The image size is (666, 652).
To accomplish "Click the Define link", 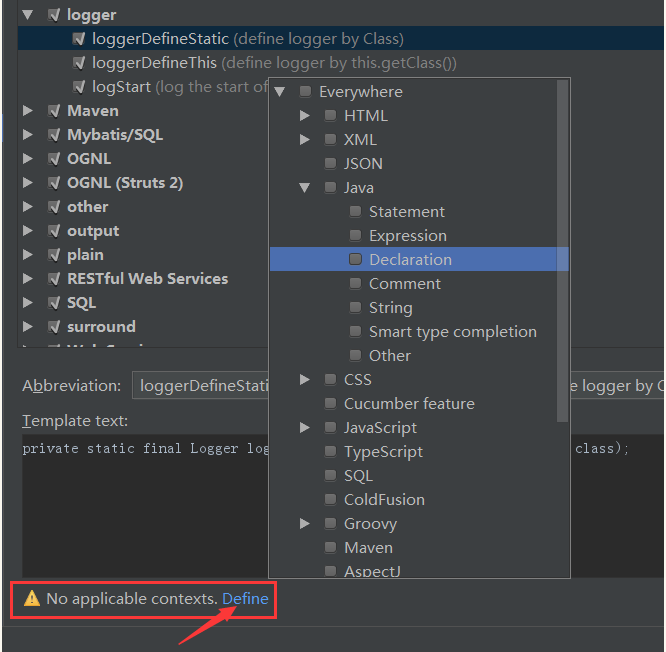I will click(x=245, y=599).
